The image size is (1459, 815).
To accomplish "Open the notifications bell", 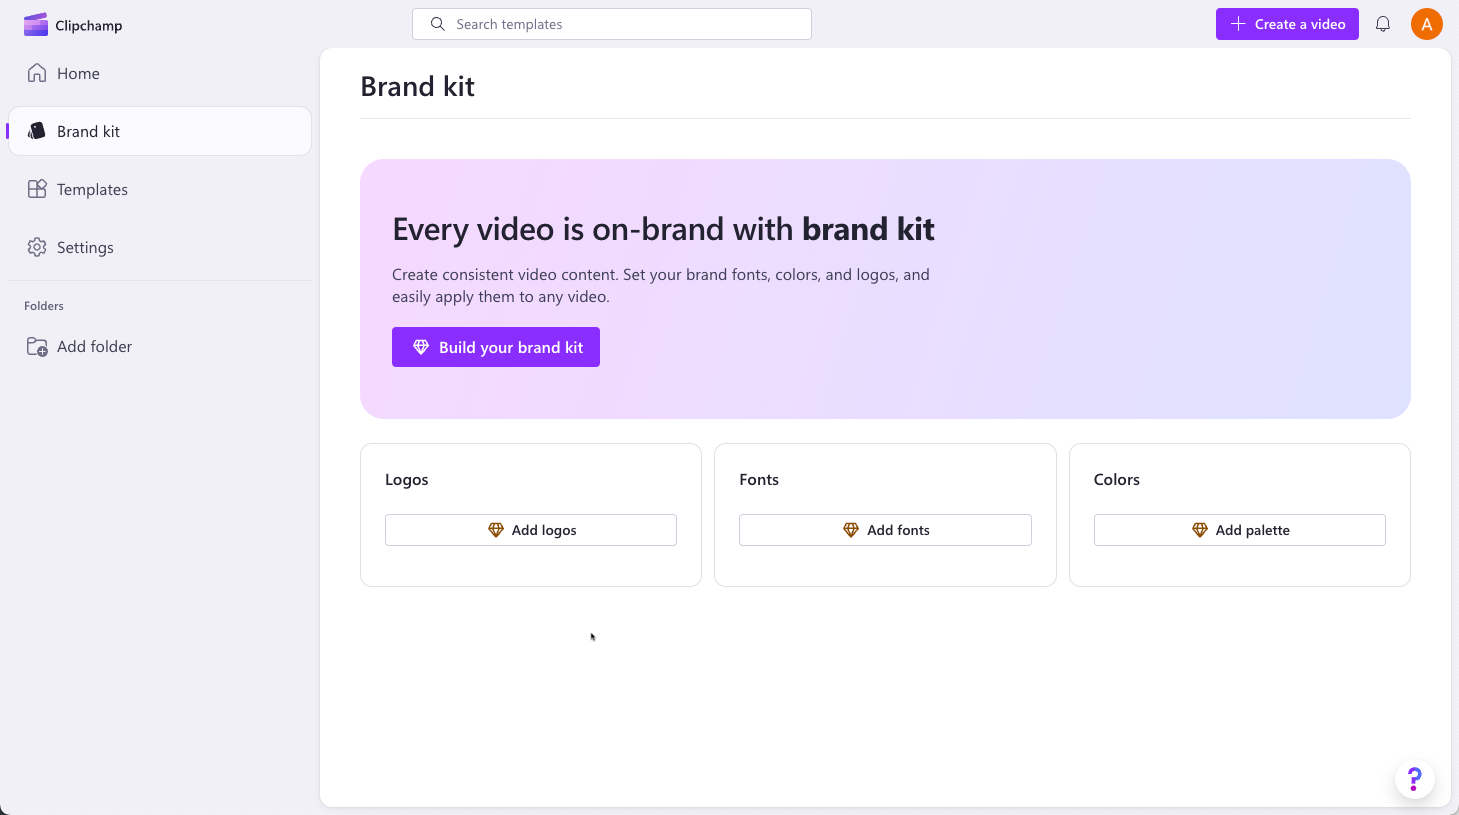I will click(1383, 24).
